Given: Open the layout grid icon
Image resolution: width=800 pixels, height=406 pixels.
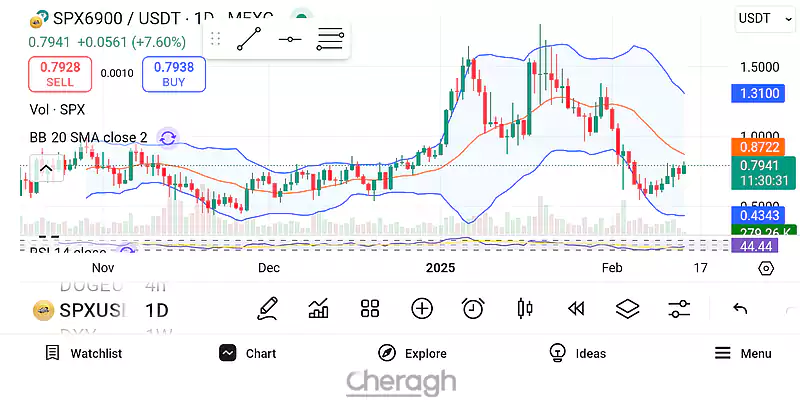Looking at the screenshot, I should (x=370, y=309).
